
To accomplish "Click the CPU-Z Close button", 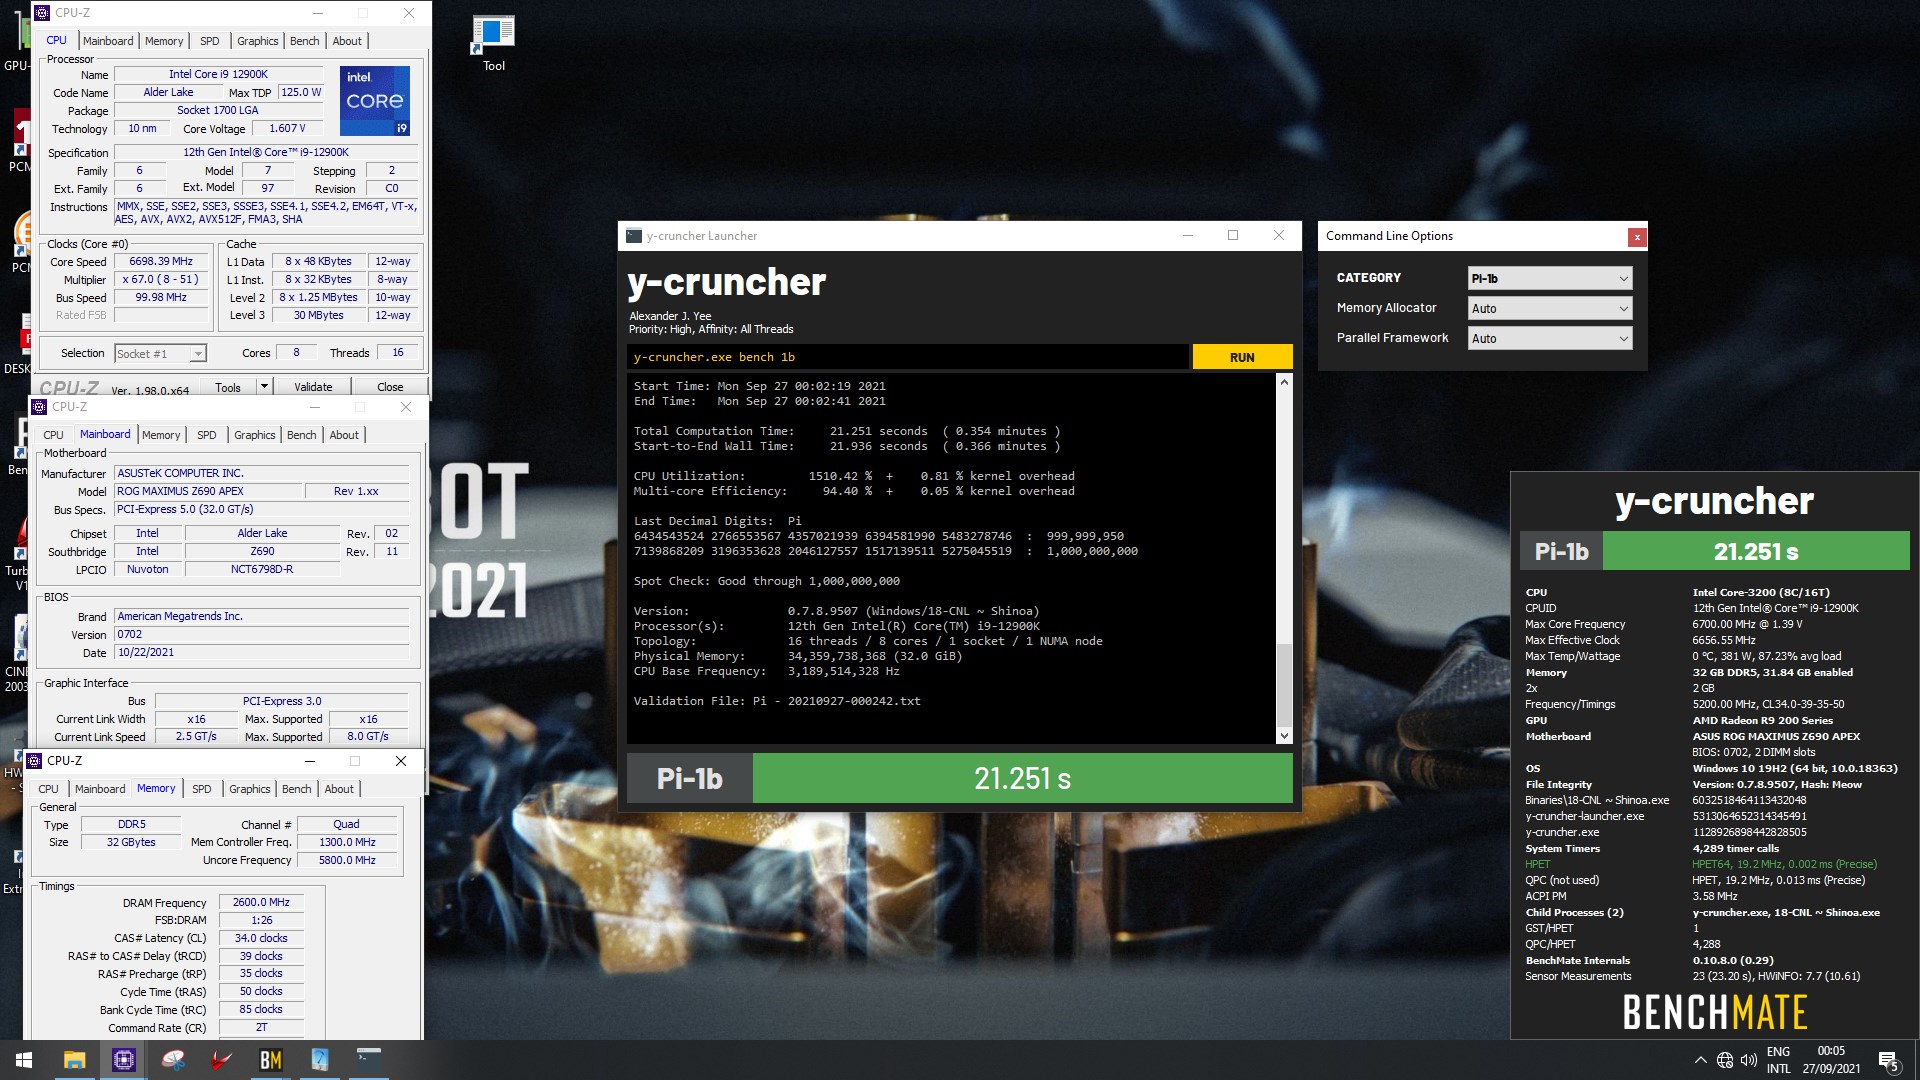I will click(x=390, y=387).
